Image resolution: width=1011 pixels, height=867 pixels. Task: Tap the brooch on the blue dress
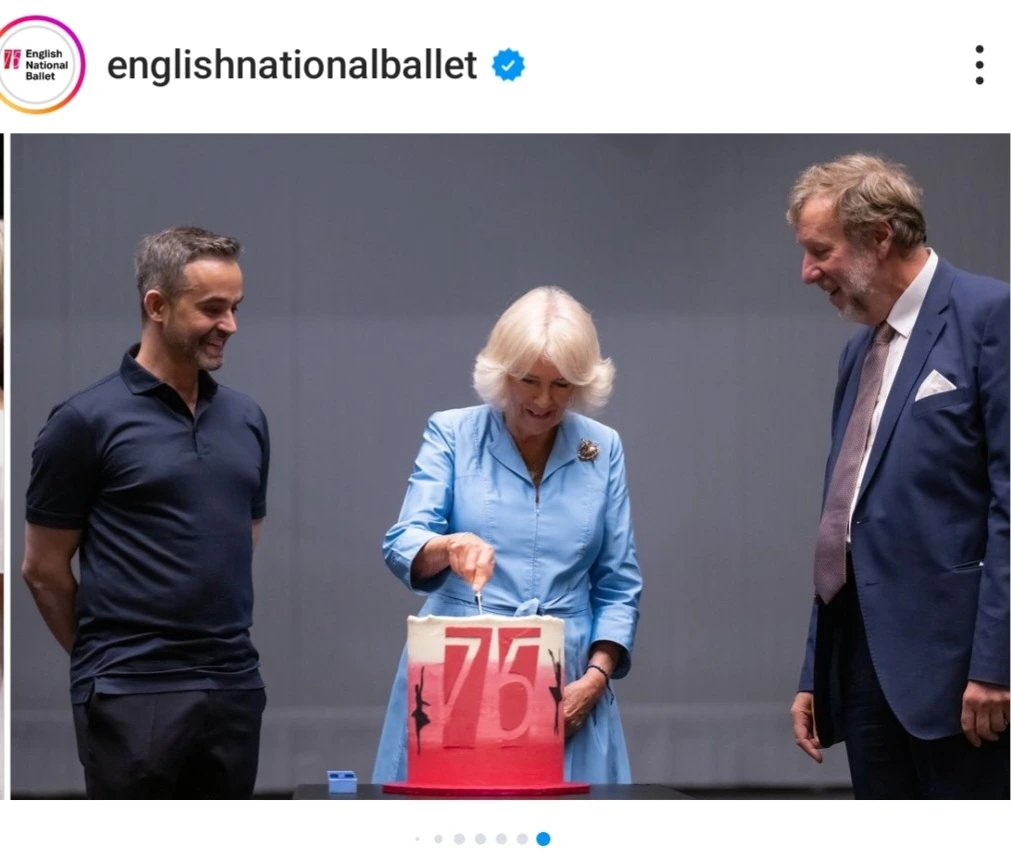[587, 450]
